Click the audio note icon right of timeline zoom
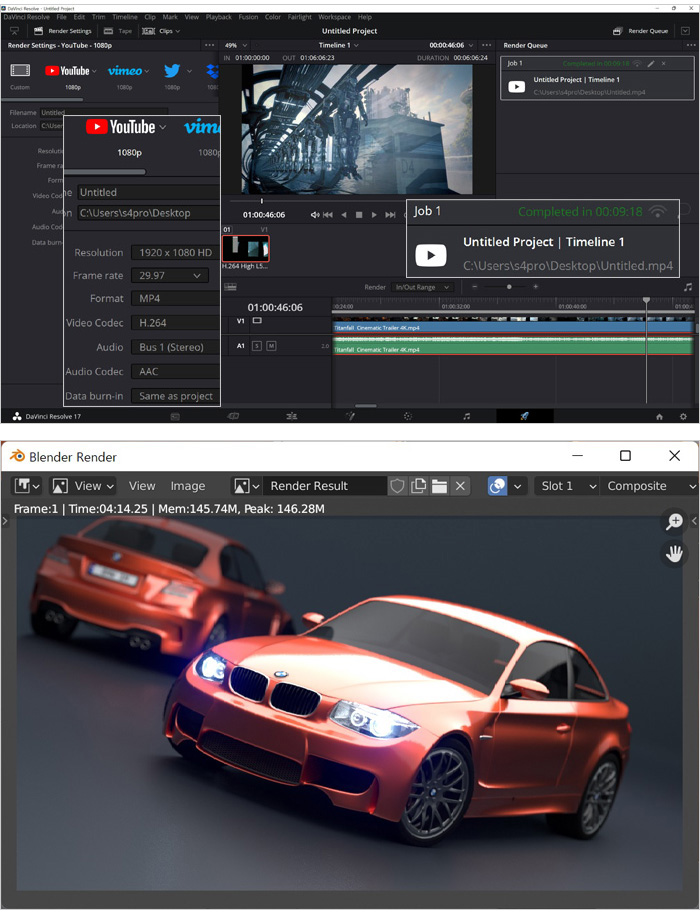700x915 pixels. [x=688, y=287]
